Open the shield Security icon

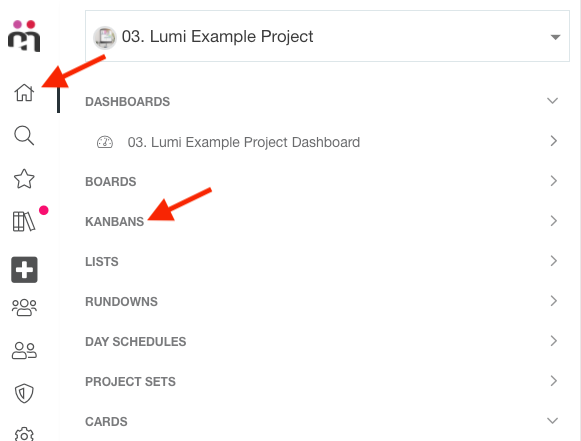[24, 393]
